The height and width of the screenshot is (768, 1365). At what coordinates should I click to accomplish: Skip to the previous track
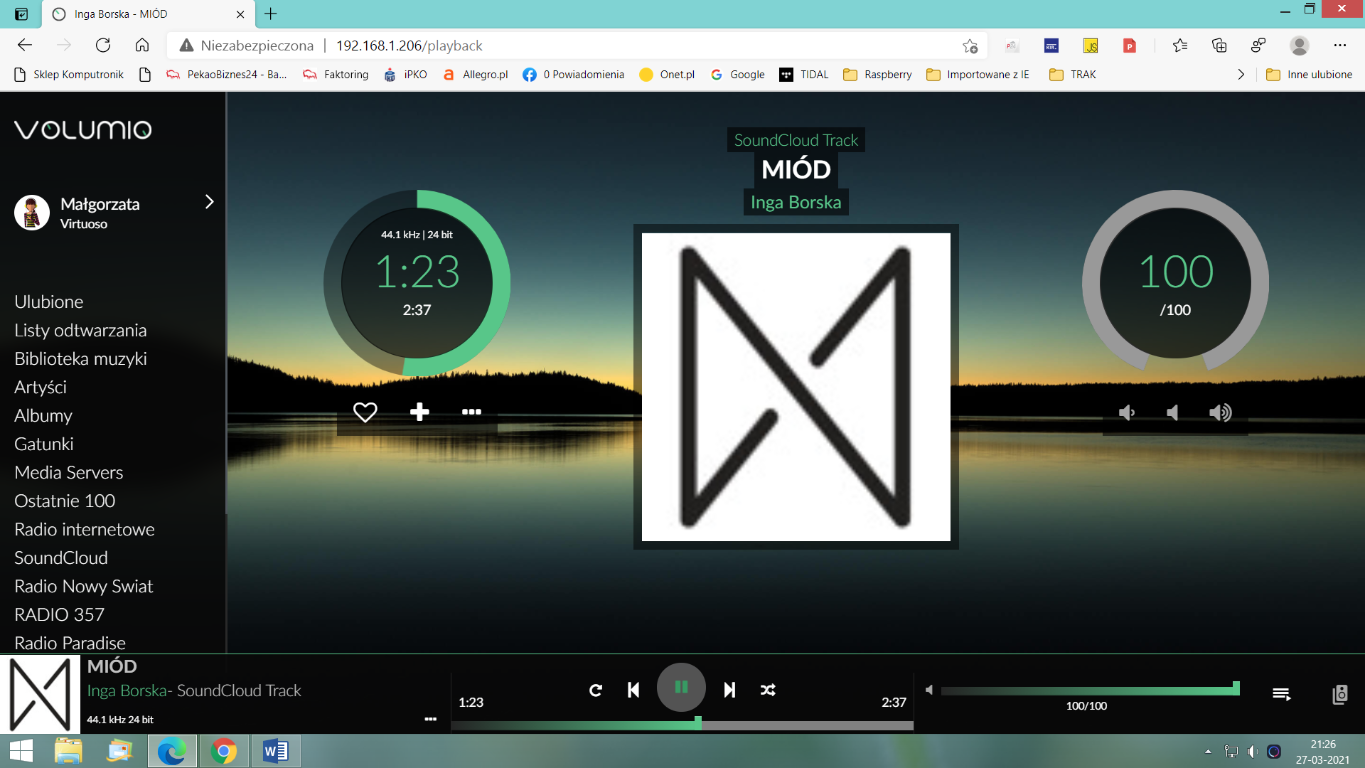tap(633, 690)
